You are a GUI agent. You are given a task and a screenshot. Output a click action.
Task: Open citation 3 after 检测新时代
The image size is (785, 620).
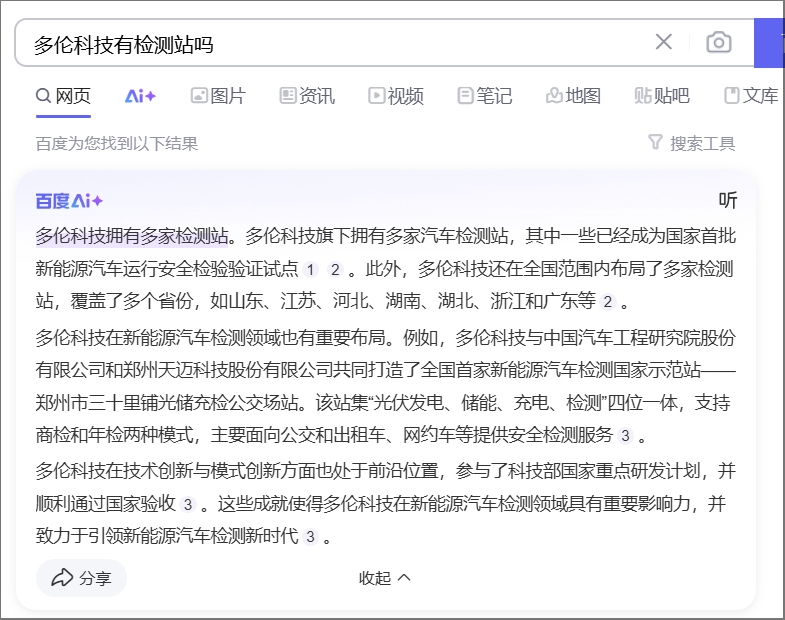[x=310, y=537]
